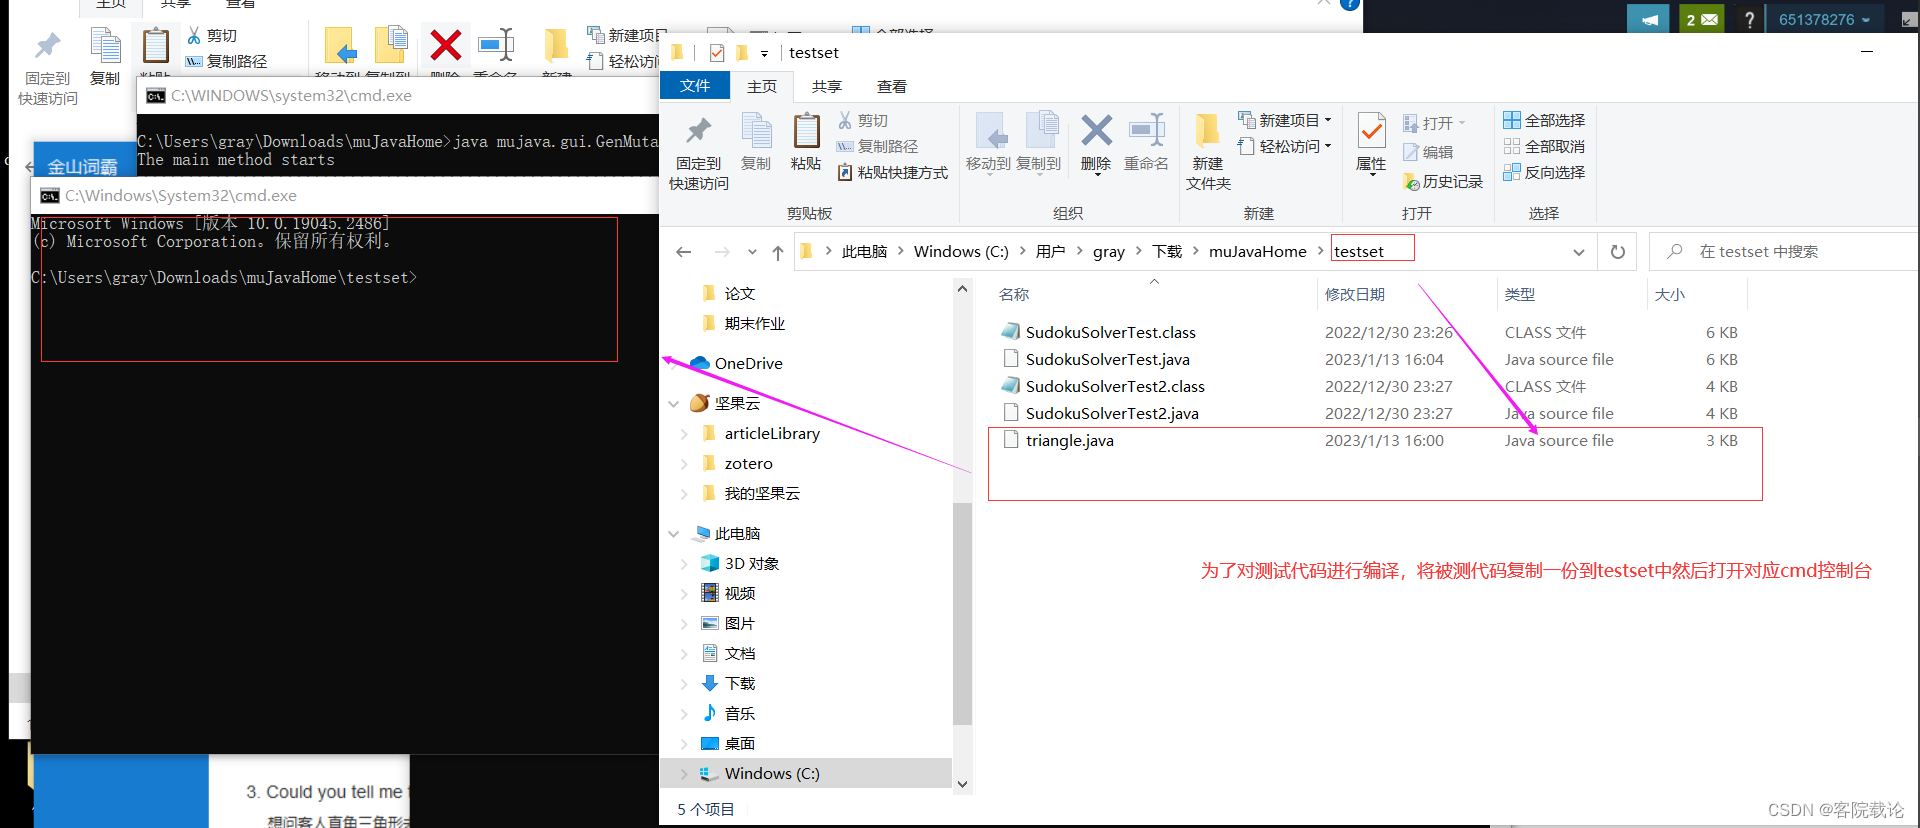Screen dimensions: 1920x828
Task: Collapse the 此电脑 (This PC) tree node
Action: pyautogui.click(x=673, y=534)
